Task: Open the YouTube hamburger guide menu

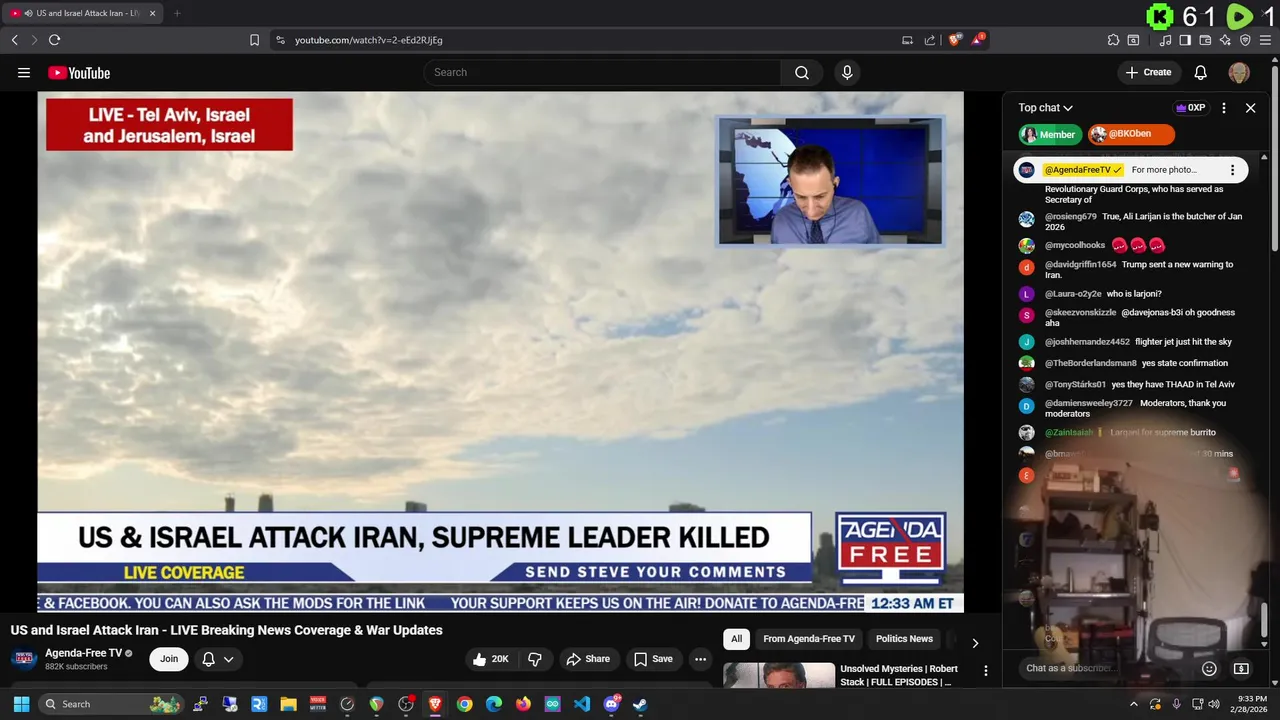Action: pos(24,72)
